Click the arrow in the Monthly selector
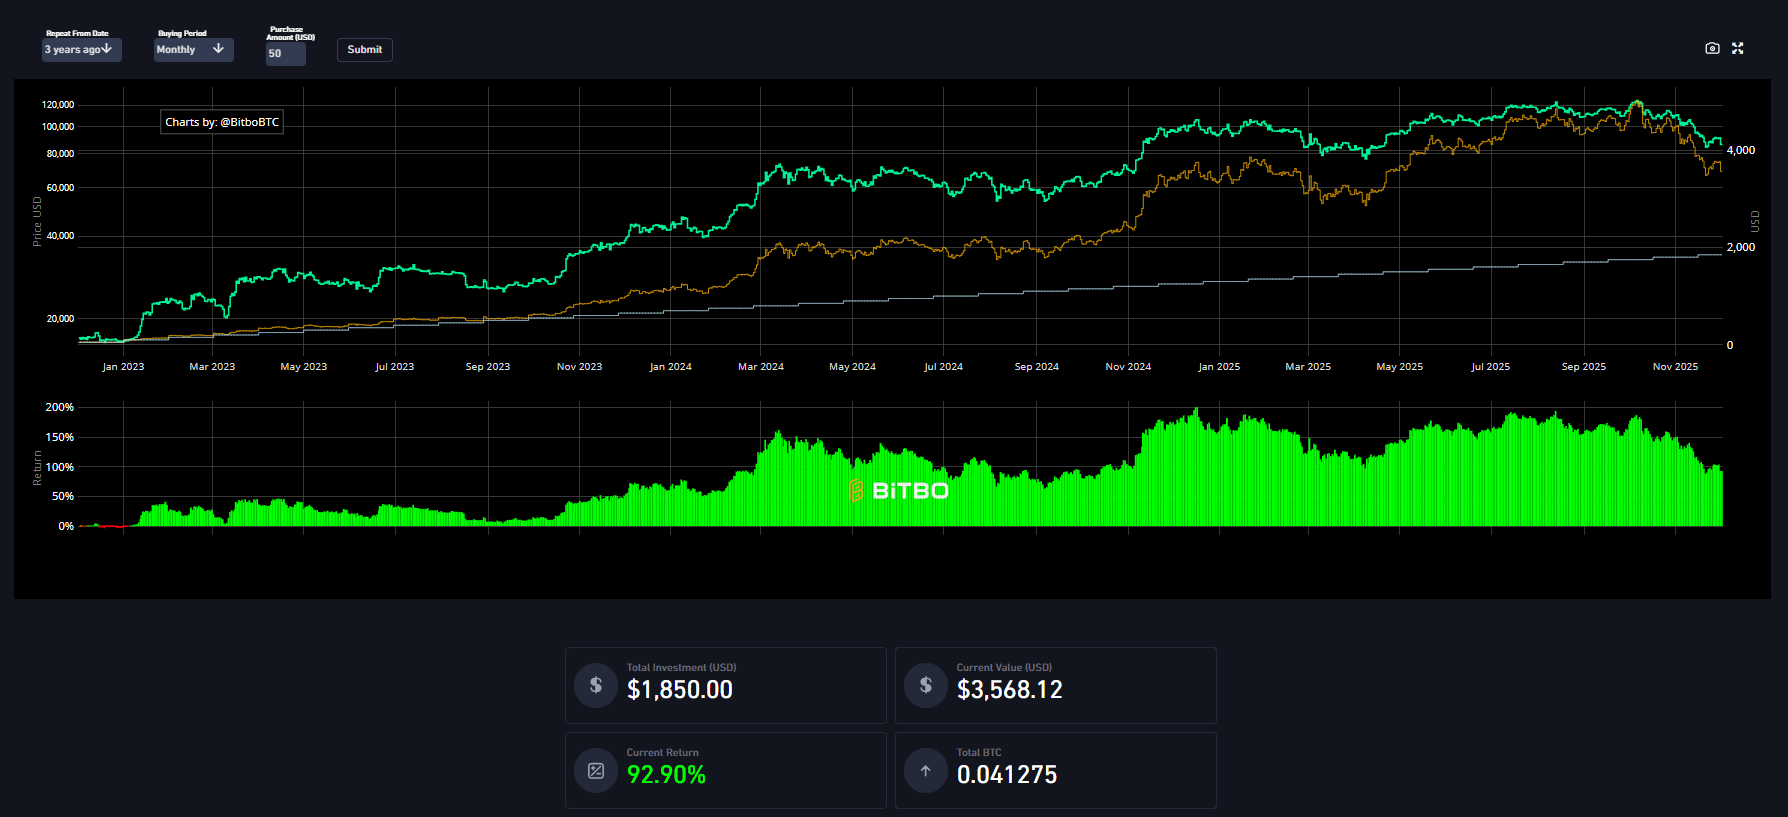 218,49
